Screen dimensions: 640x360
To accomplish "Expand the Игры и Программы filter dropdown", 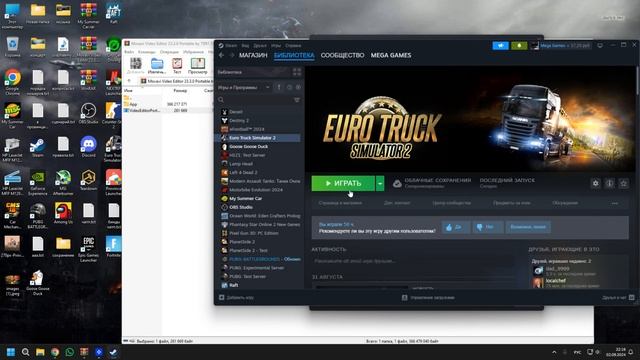I will click(243, 87).
